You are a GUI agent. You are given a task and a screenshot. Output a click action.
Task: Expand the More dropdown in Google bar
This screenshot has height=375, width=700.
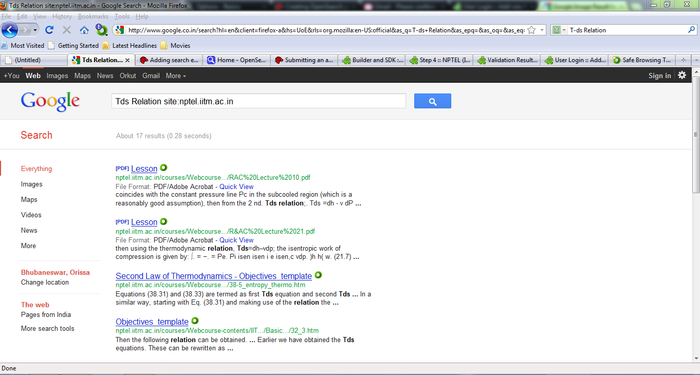175,75
